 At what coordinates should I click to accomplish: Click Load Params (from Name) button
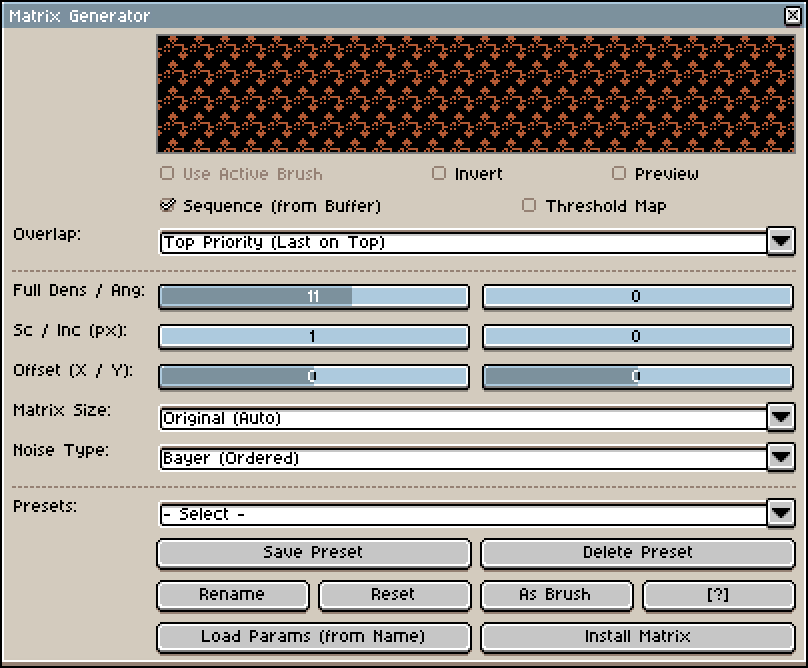point(314,638)
